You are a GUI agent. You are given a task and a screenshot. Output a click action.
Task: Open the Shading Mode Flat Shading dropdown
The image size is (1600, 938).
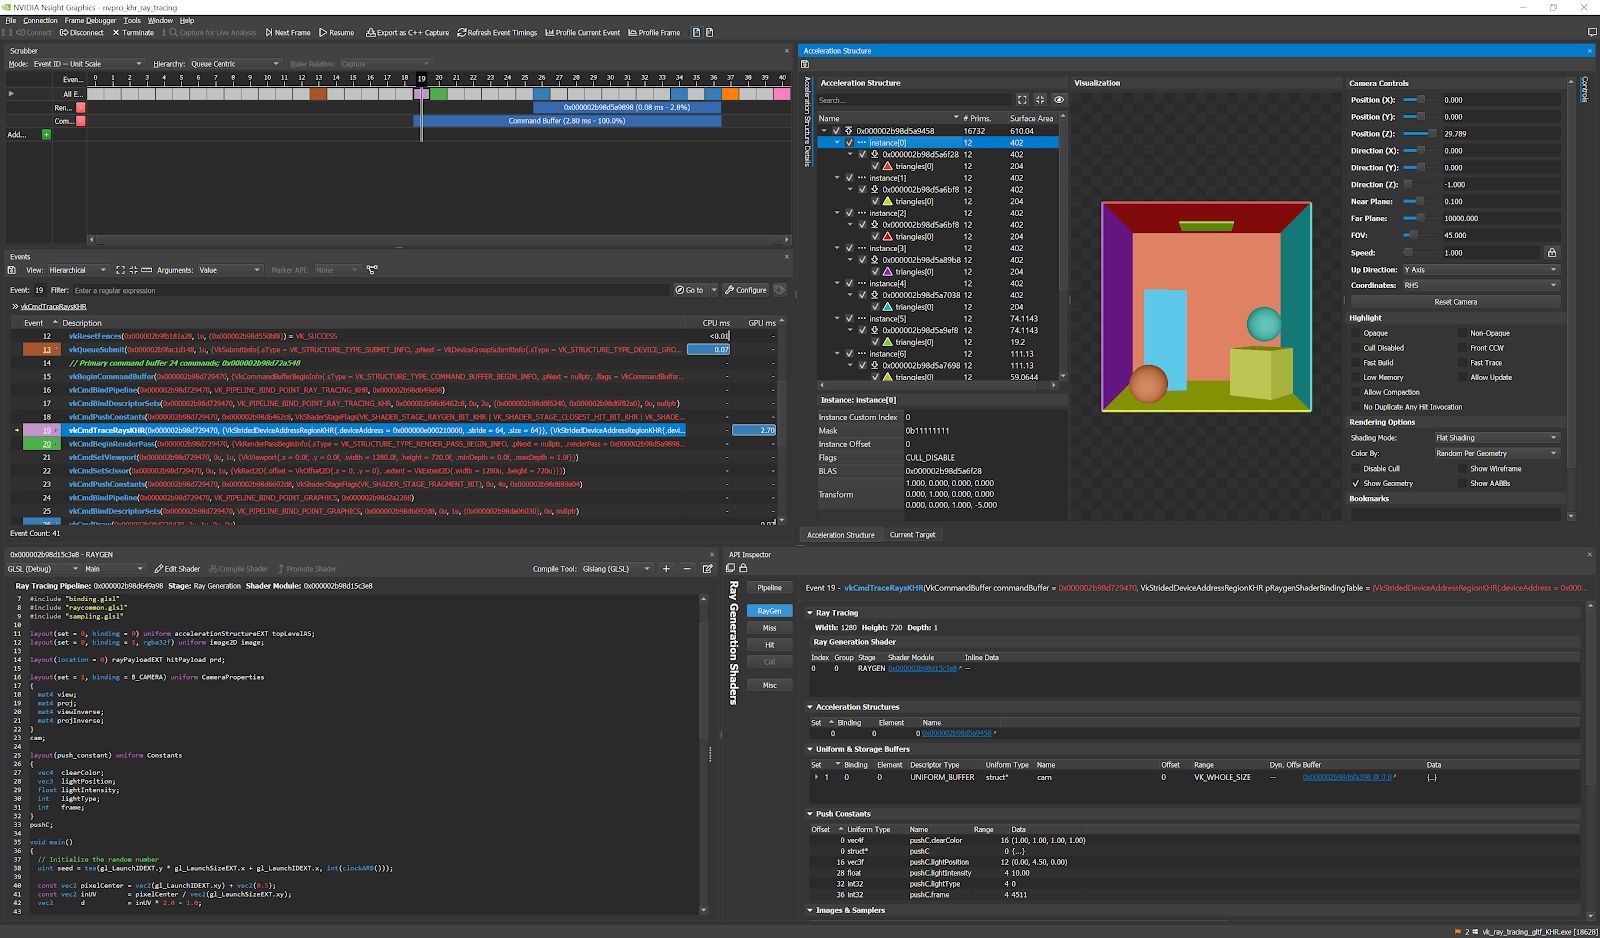tap(1496, 438)
